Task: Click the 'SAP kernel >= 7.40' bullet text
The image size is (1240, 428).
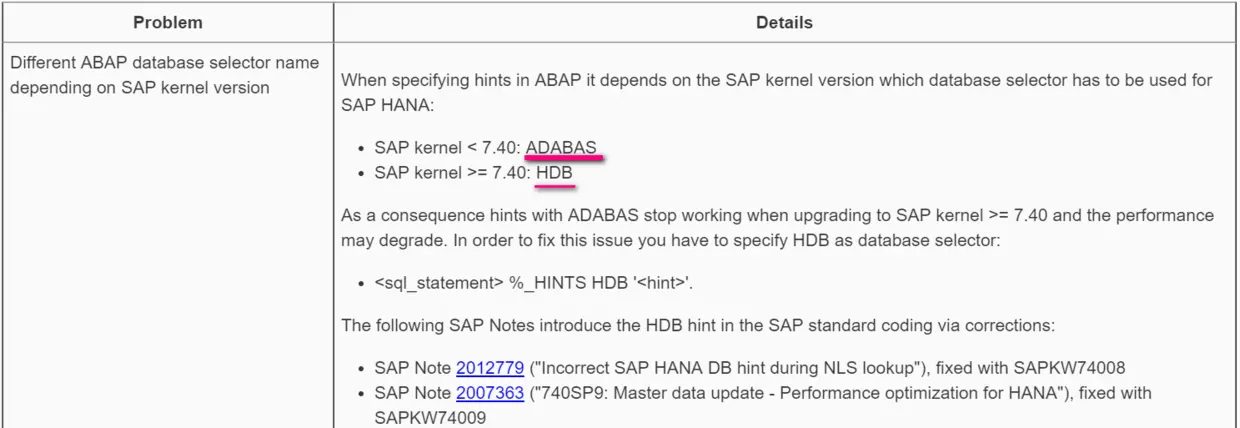Action: tap(452, 173)
